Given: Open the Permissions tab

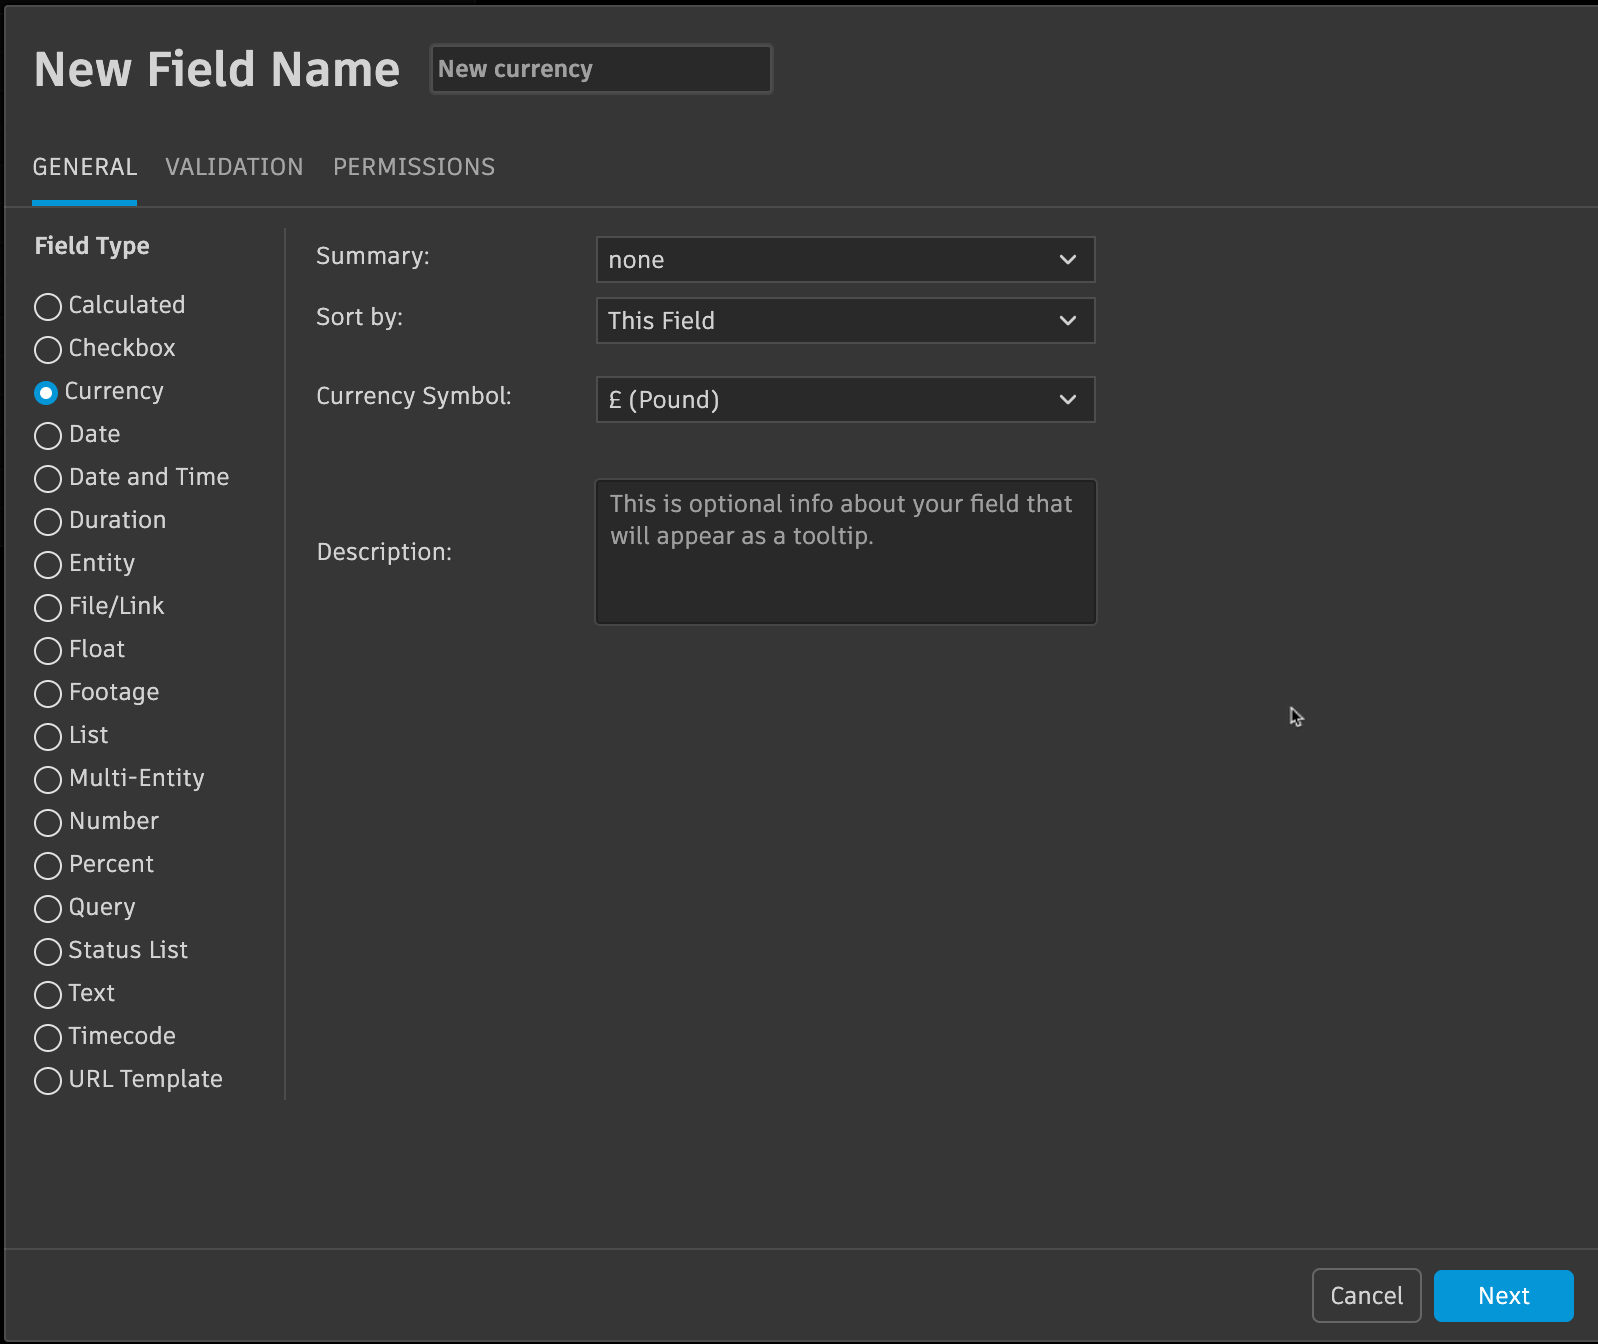Looking at the screenshot, I should 414,167.
